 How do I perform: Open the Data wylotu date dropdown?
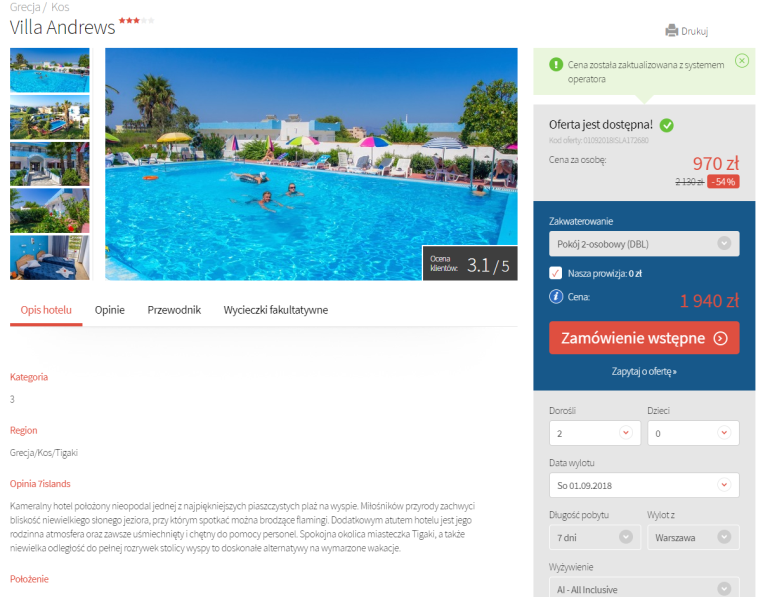click(644, 485)
